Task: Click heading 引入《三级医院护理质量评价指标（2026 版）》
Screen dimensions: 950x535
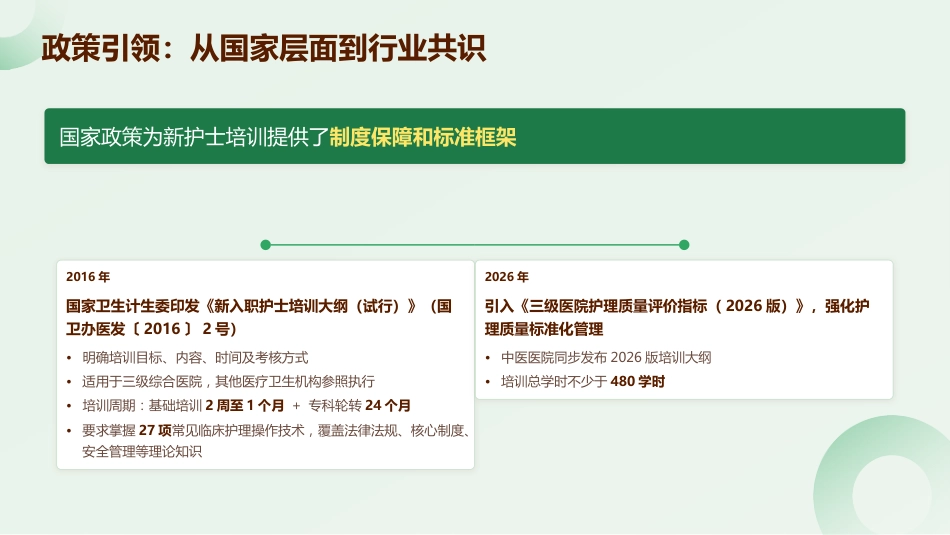Action: (645, 306)
